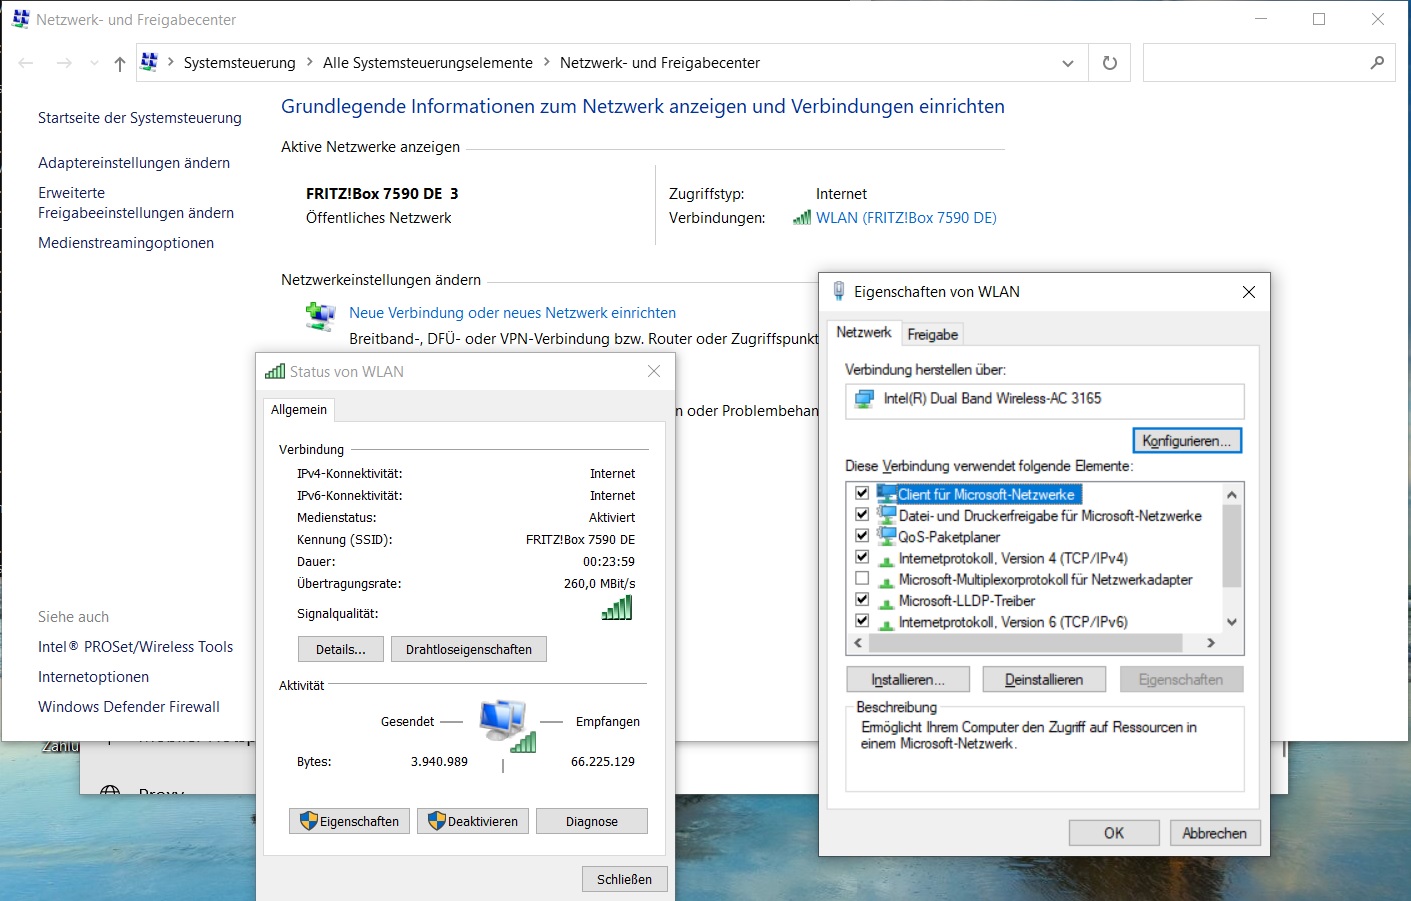Click the Microsoft-LLDP-Treiber icon
The image size is (1411, 901).
886,602
